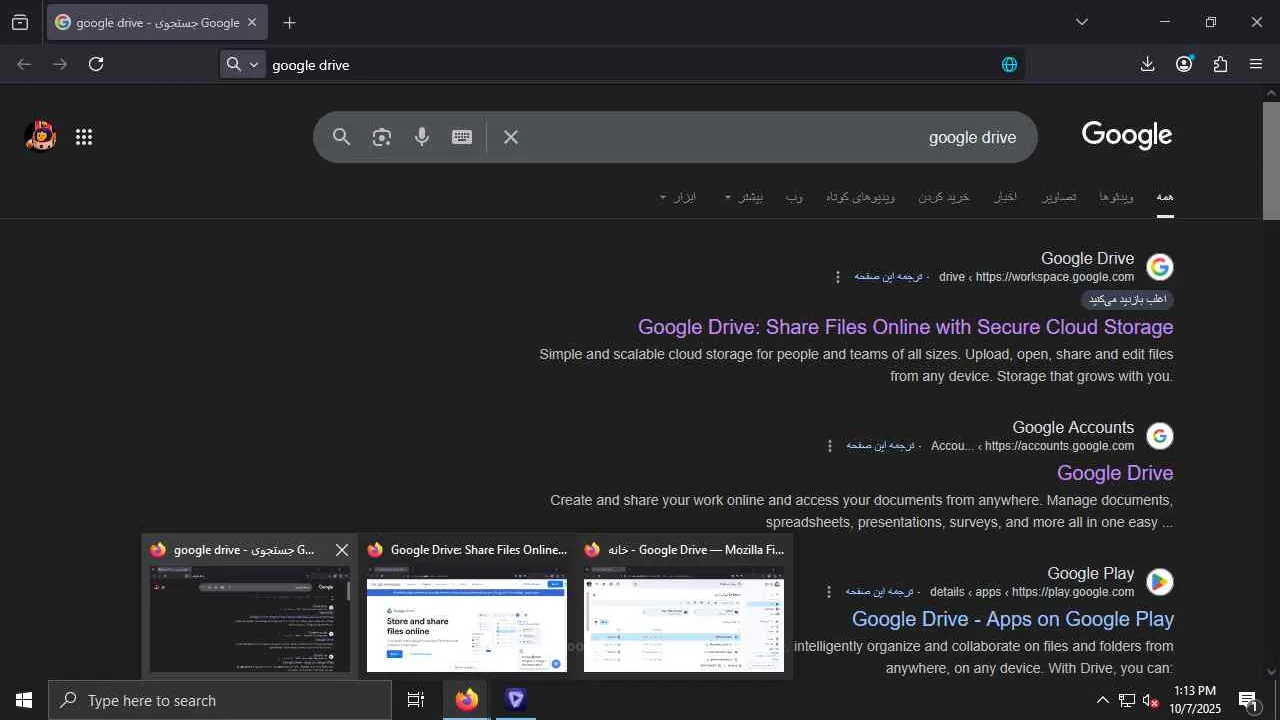
Task: Open the Firefox View tab list icon
Action: click(20, 22)
